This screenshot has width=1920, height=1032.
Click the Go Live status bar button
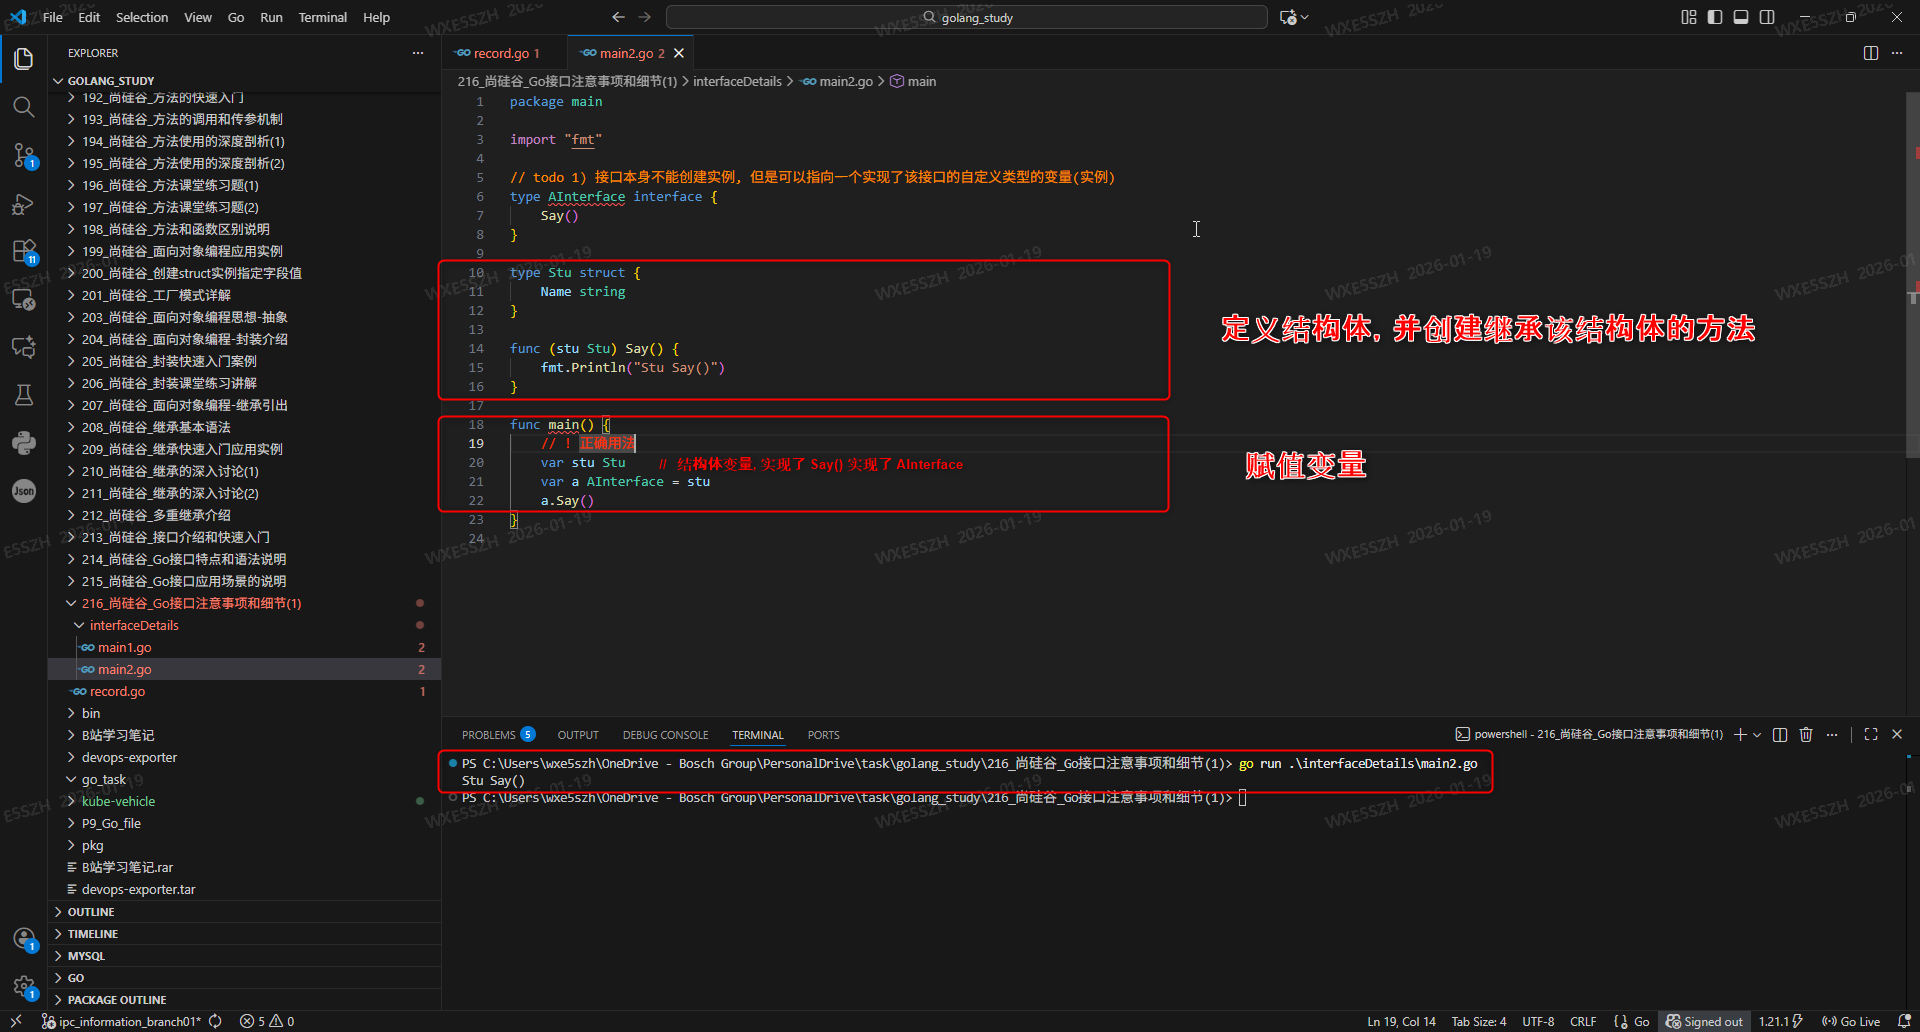click(x=1851, y=1022)
